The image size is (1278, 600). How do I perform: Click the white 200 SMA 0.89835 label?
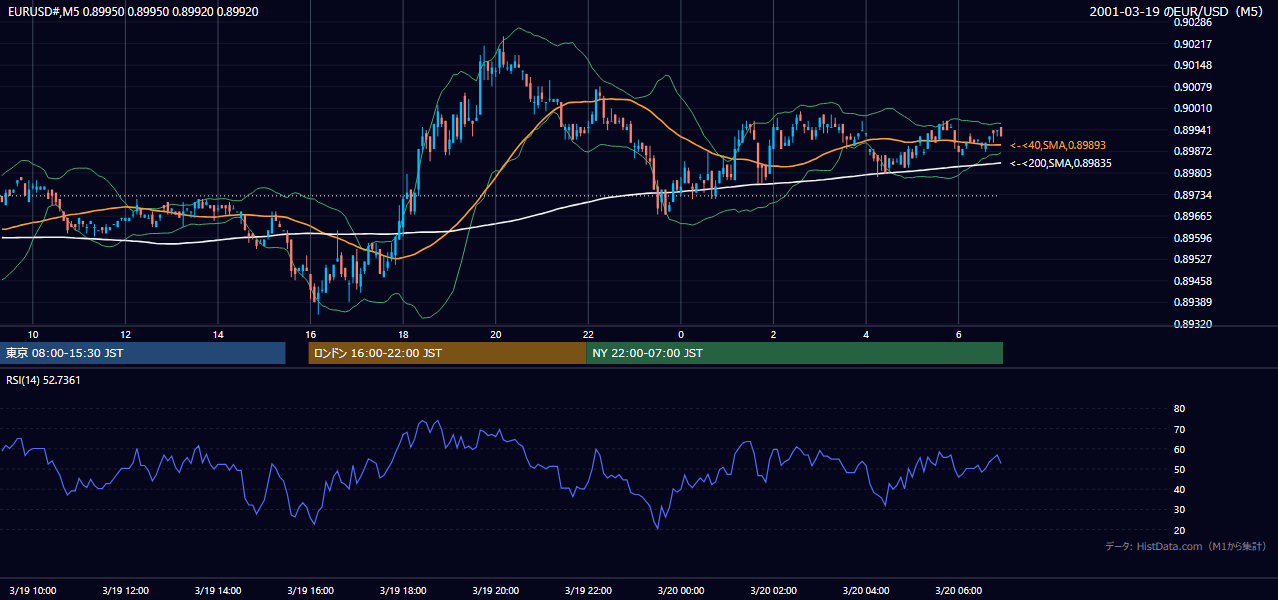1061,163
